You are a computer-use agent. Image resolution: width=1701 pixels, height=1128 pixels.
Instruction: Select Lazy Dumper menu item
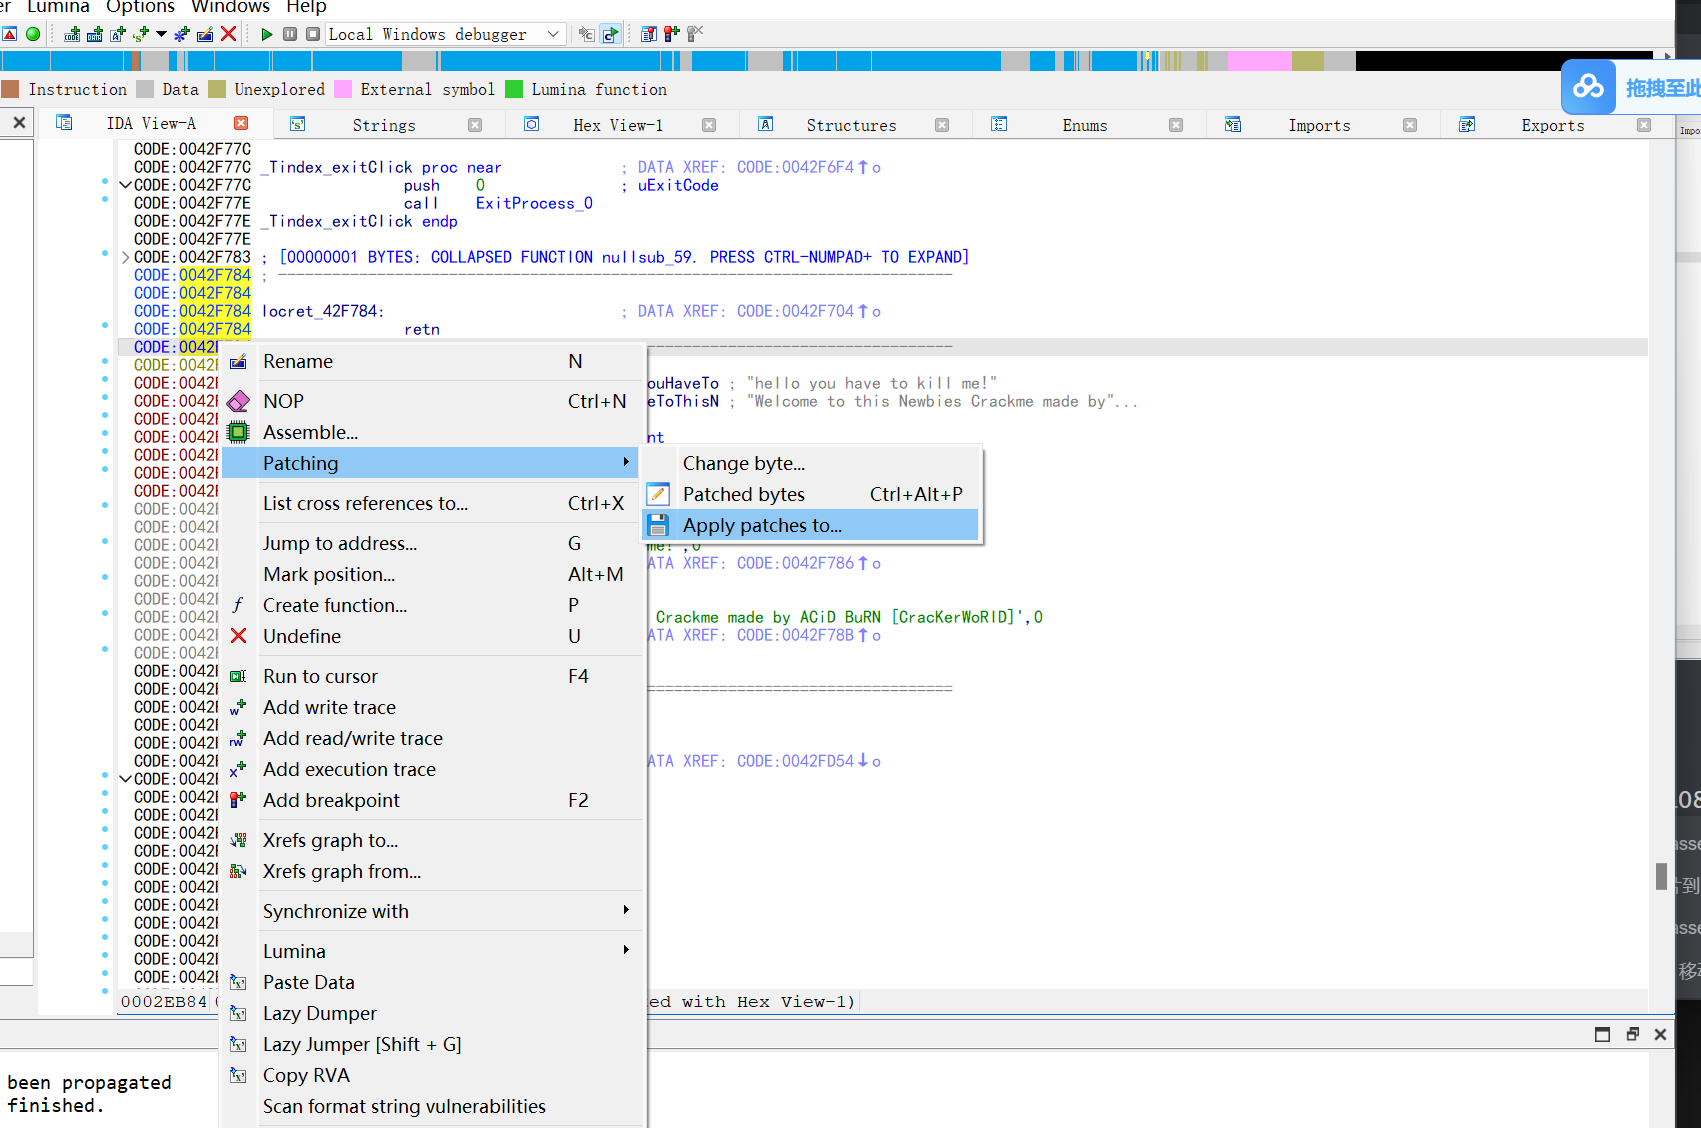432,1013
